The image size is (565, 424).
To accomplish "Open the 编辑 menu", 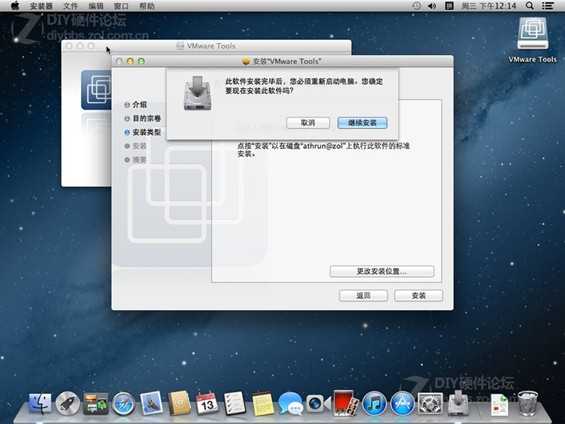I will 96,6.
